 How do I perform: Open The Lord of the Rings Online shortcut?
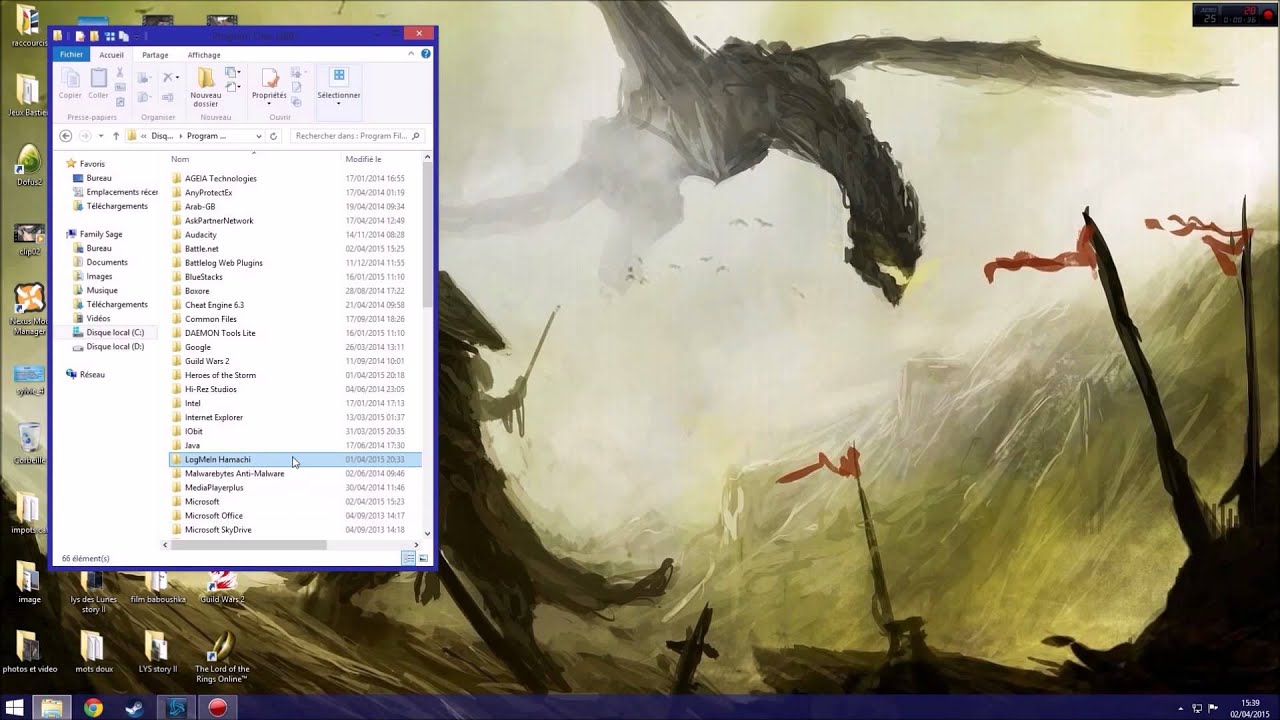point(222,658)
